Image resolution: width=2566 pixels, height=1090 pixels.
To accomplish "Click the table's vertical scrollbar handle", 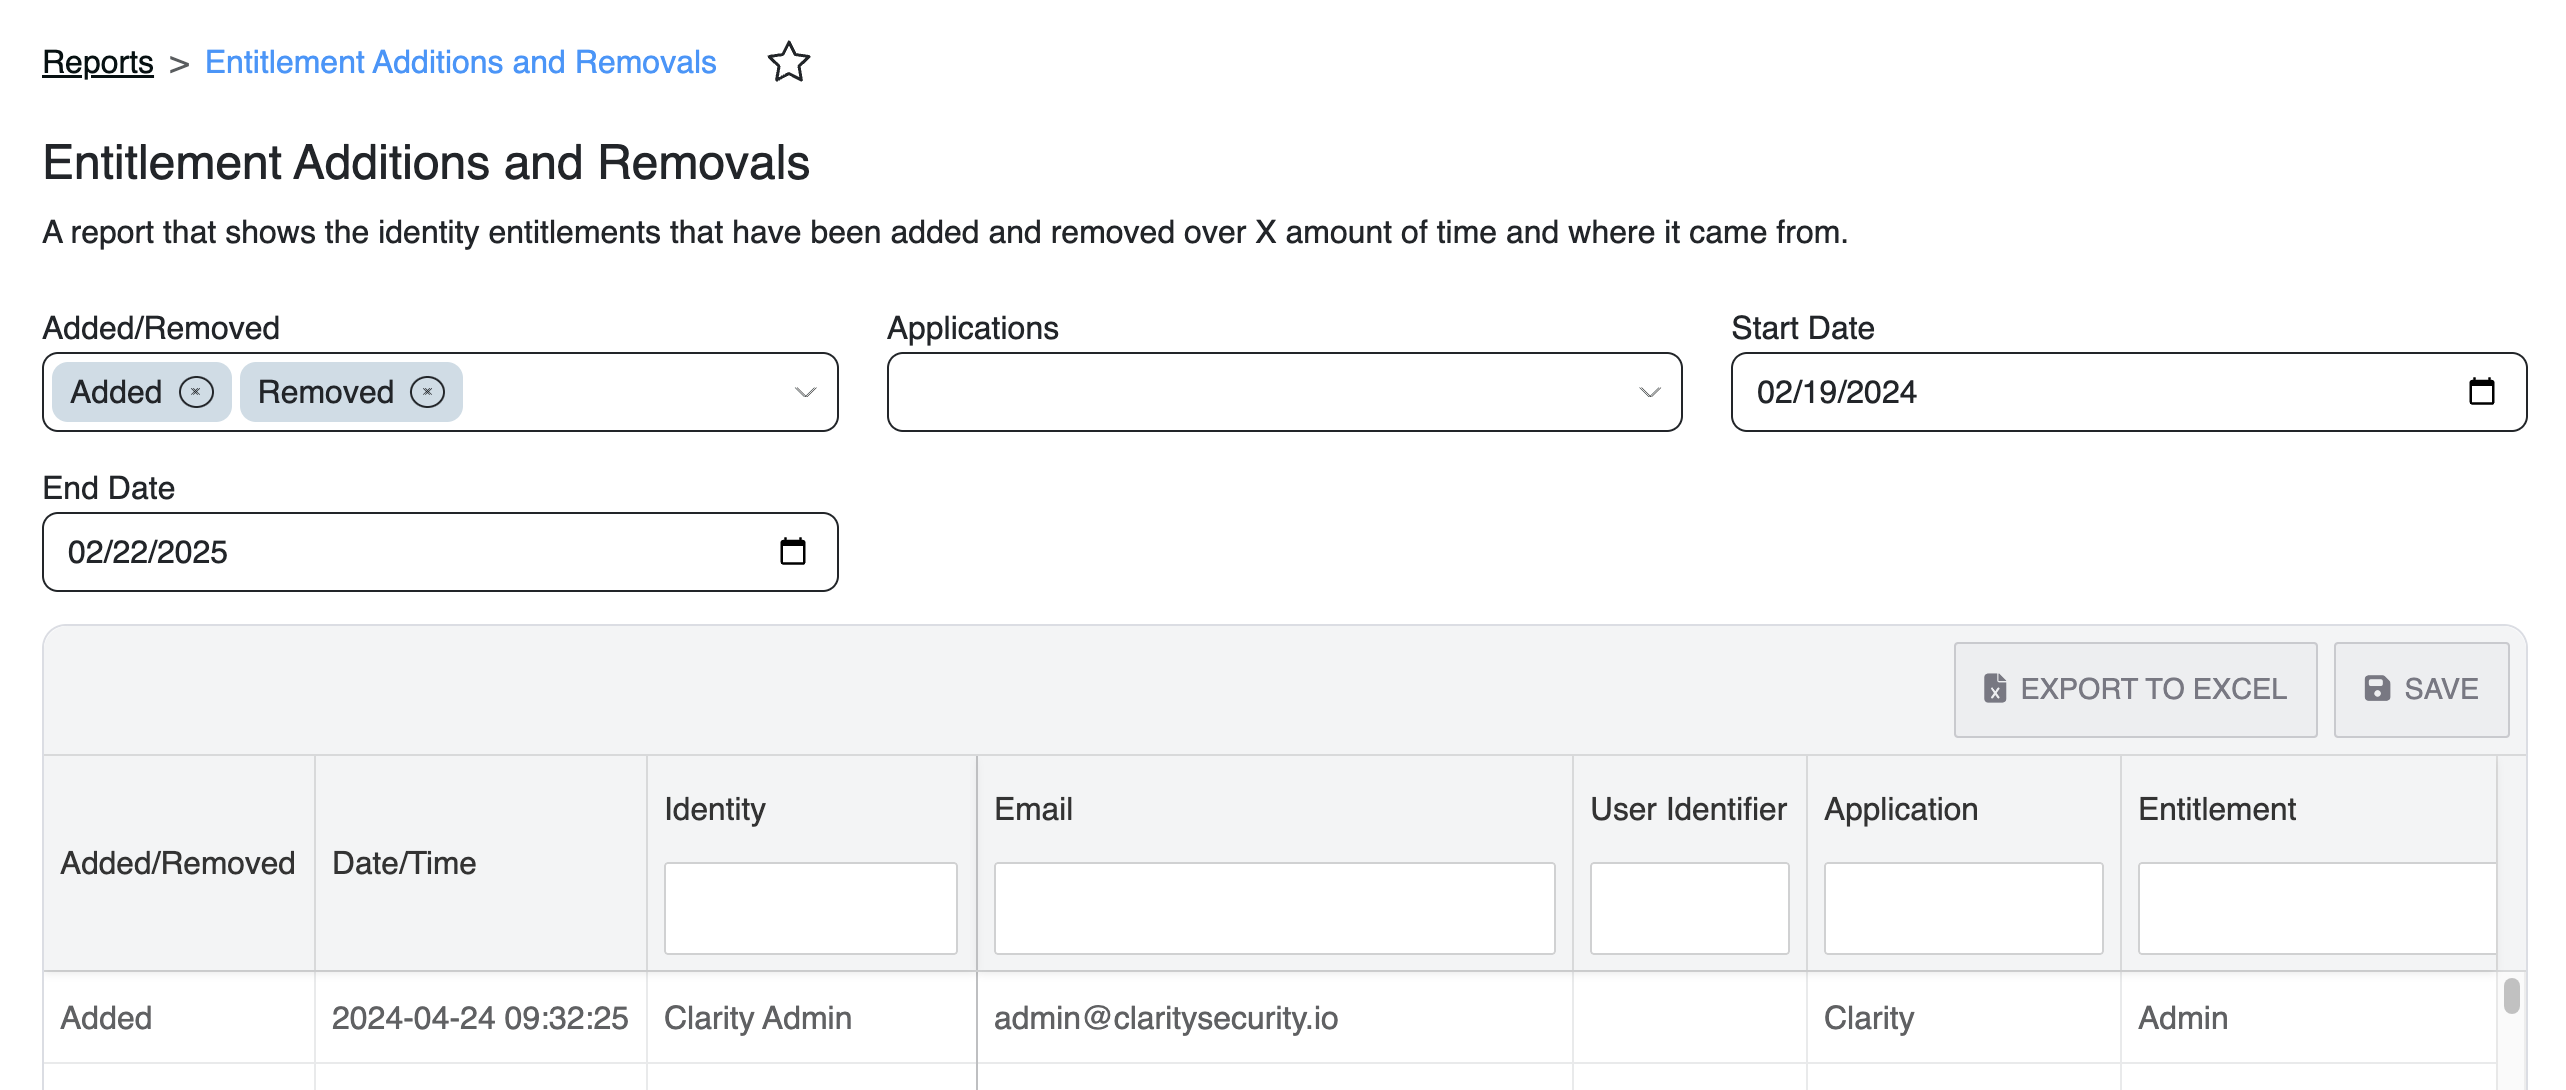I will click(x=2511, y=996).
